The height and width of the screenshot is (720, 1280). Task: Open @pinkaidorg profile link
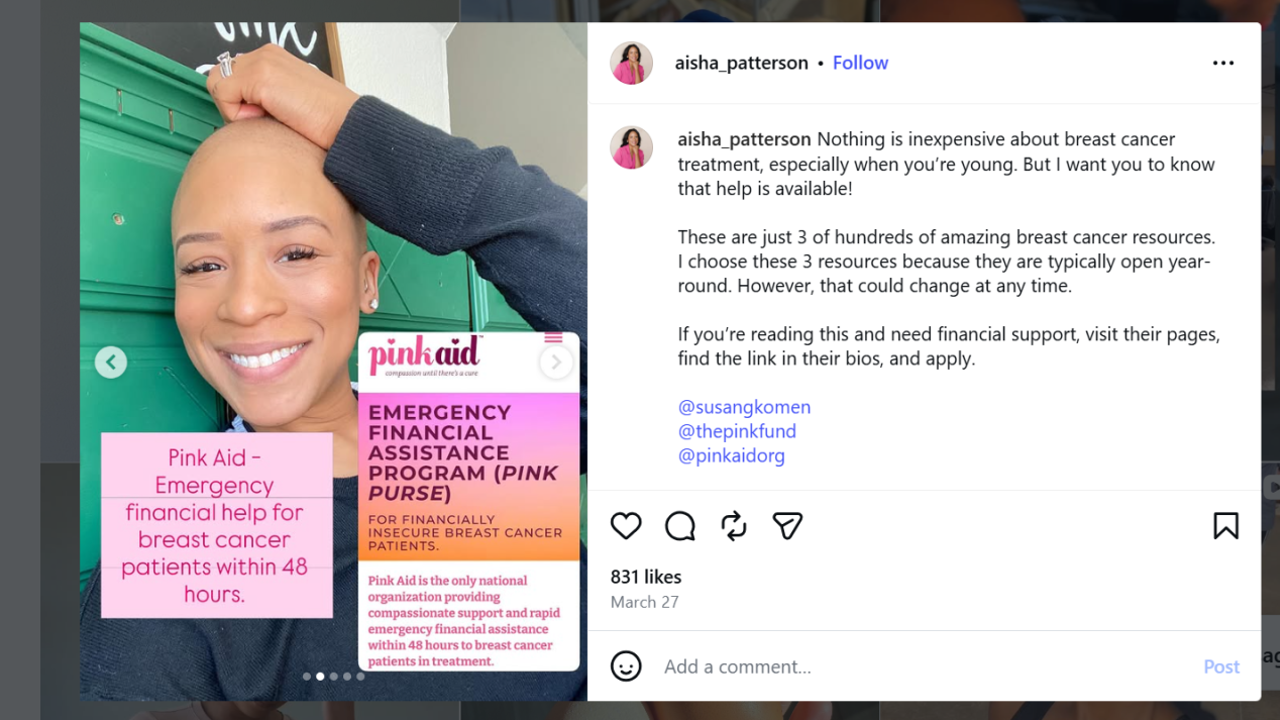731,455
